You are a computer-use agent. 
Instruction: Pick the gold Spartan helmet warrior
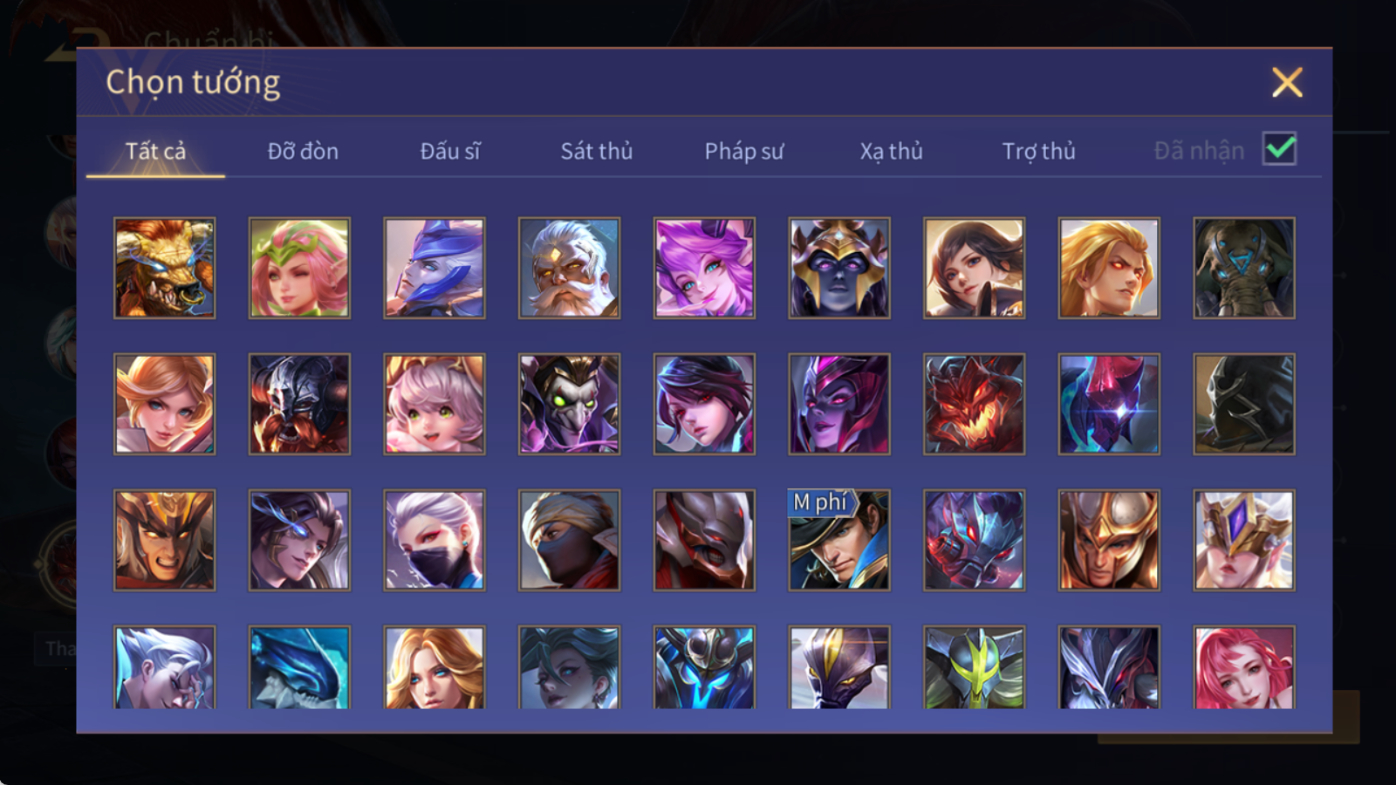click(x=1109, y=540)
